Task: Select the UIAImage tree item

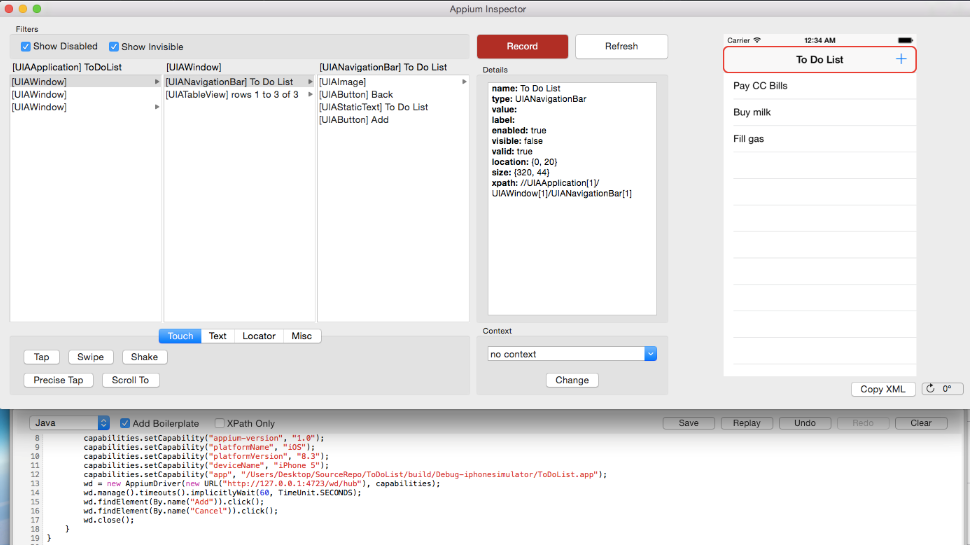Action: [393, 82]
